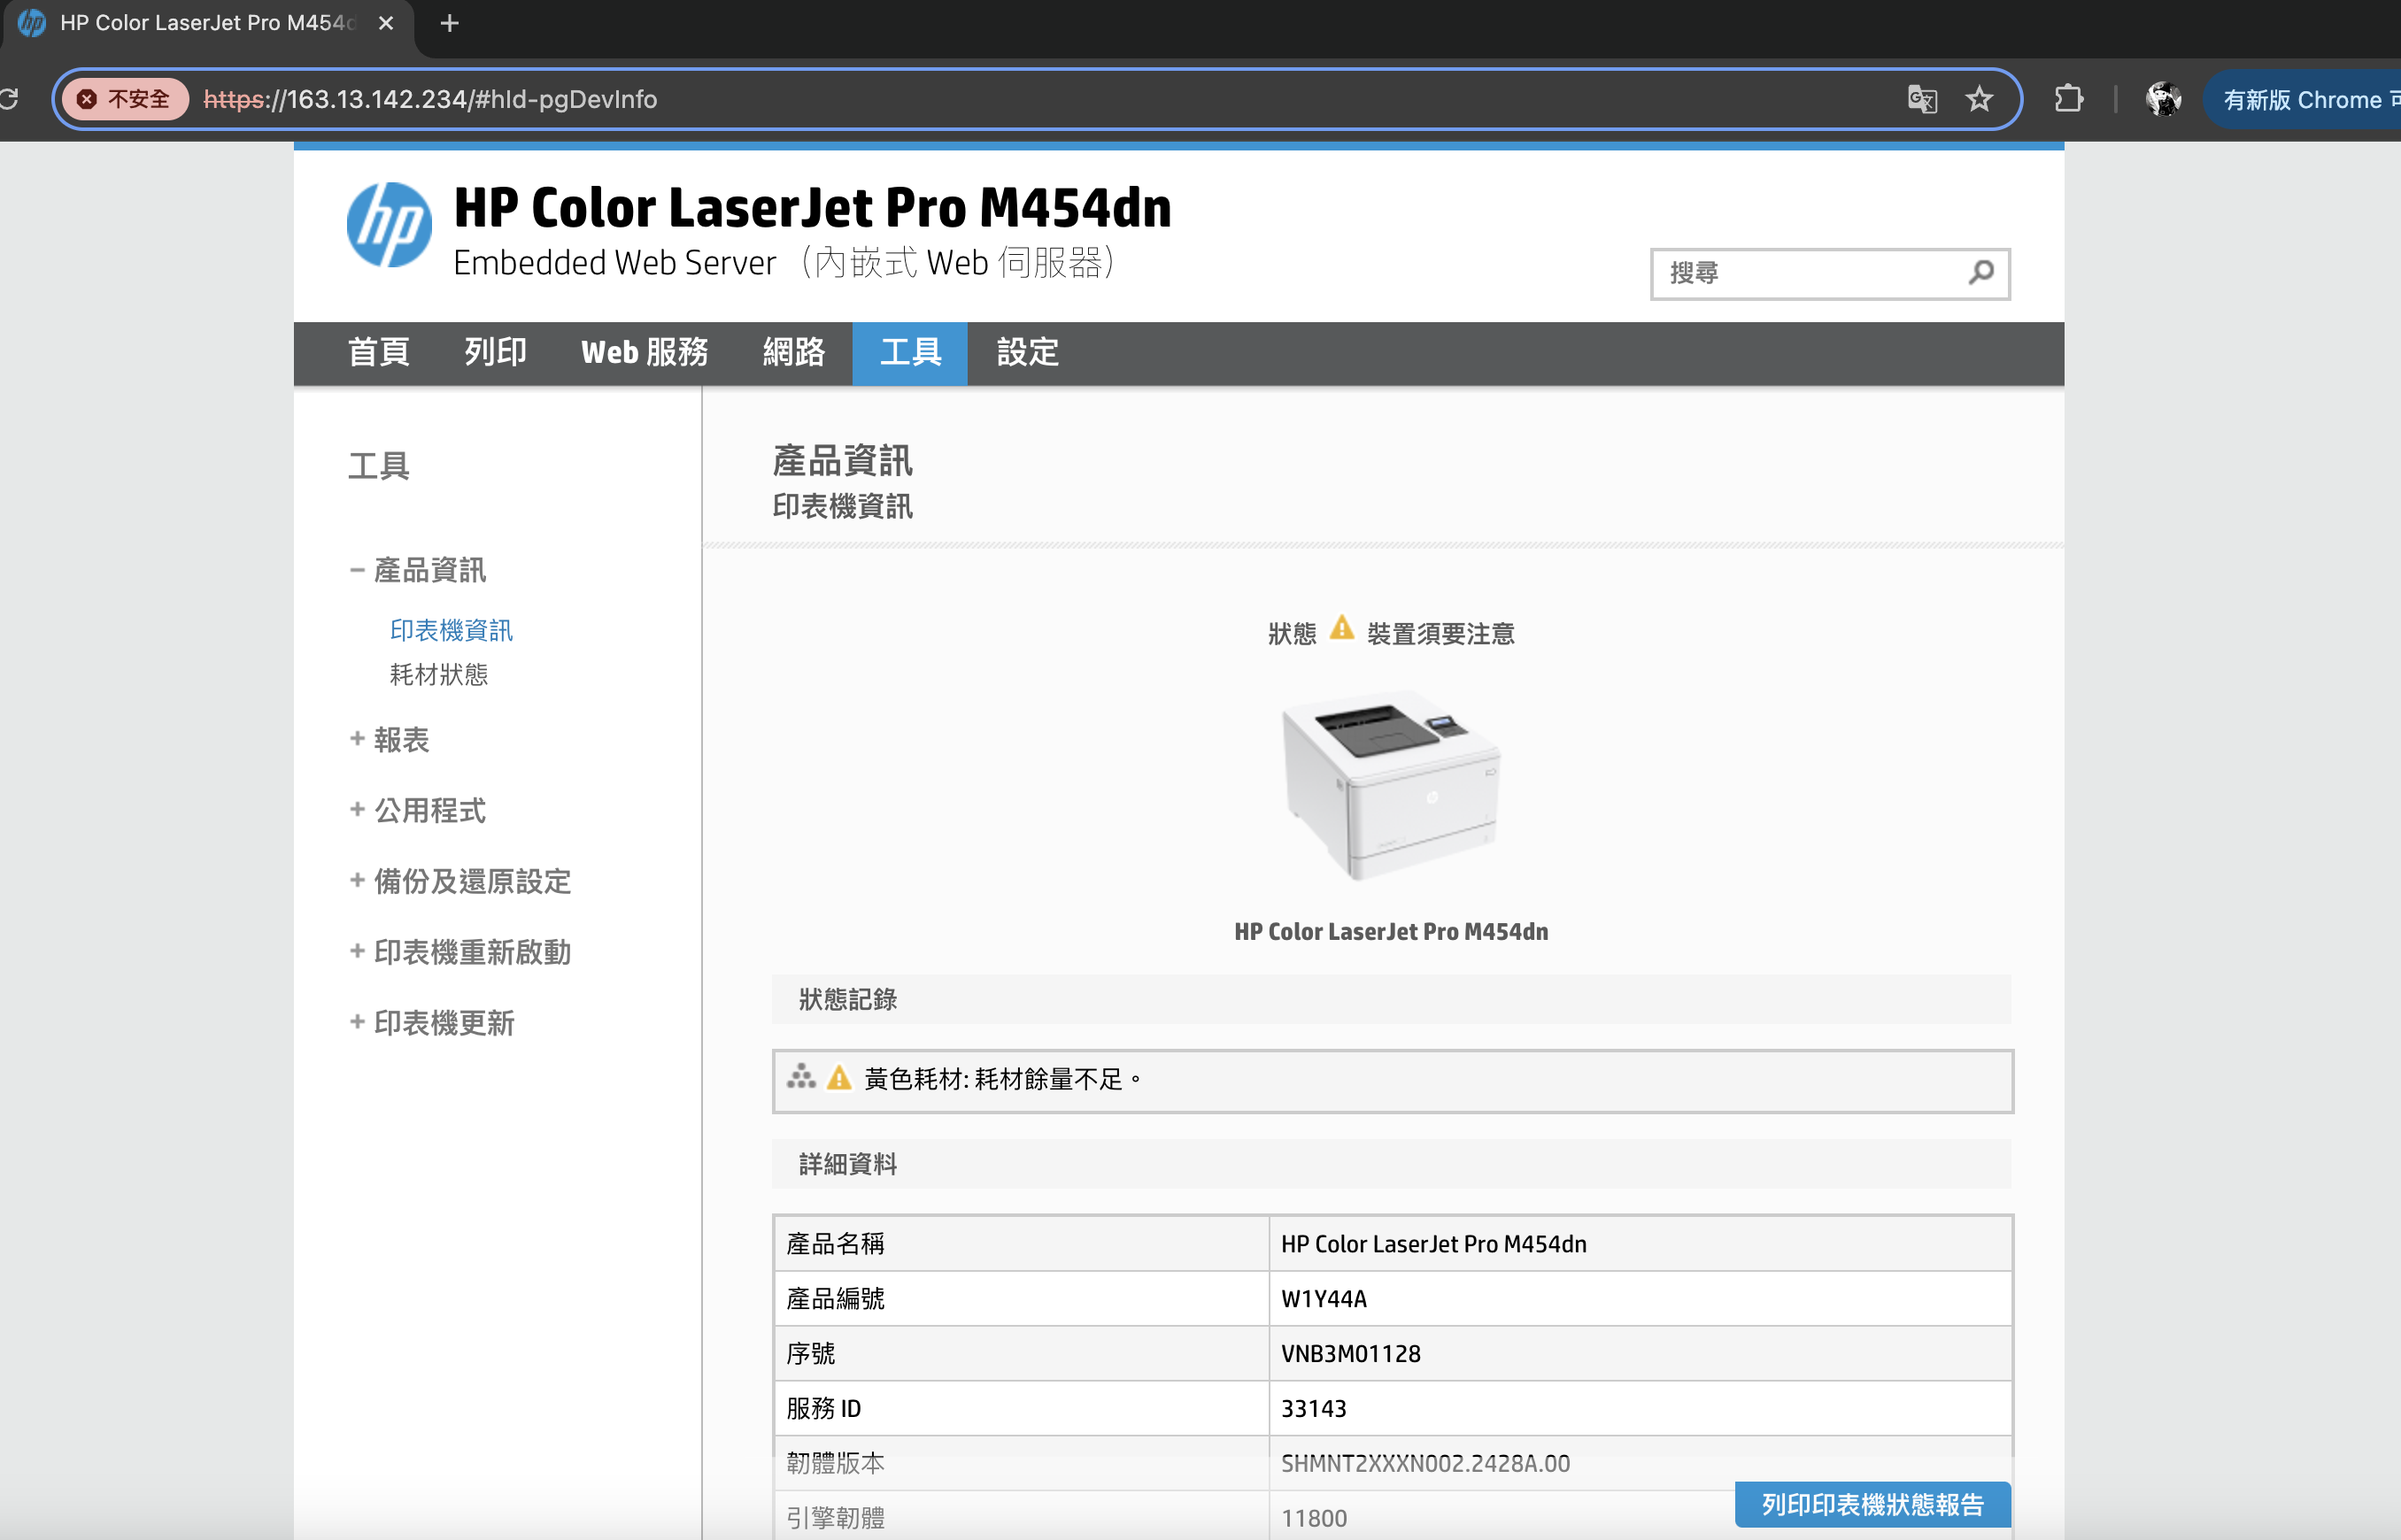Screen dimensions: 2401x1540
Task: Go to the 網路 tab
Action: [794, 353]
